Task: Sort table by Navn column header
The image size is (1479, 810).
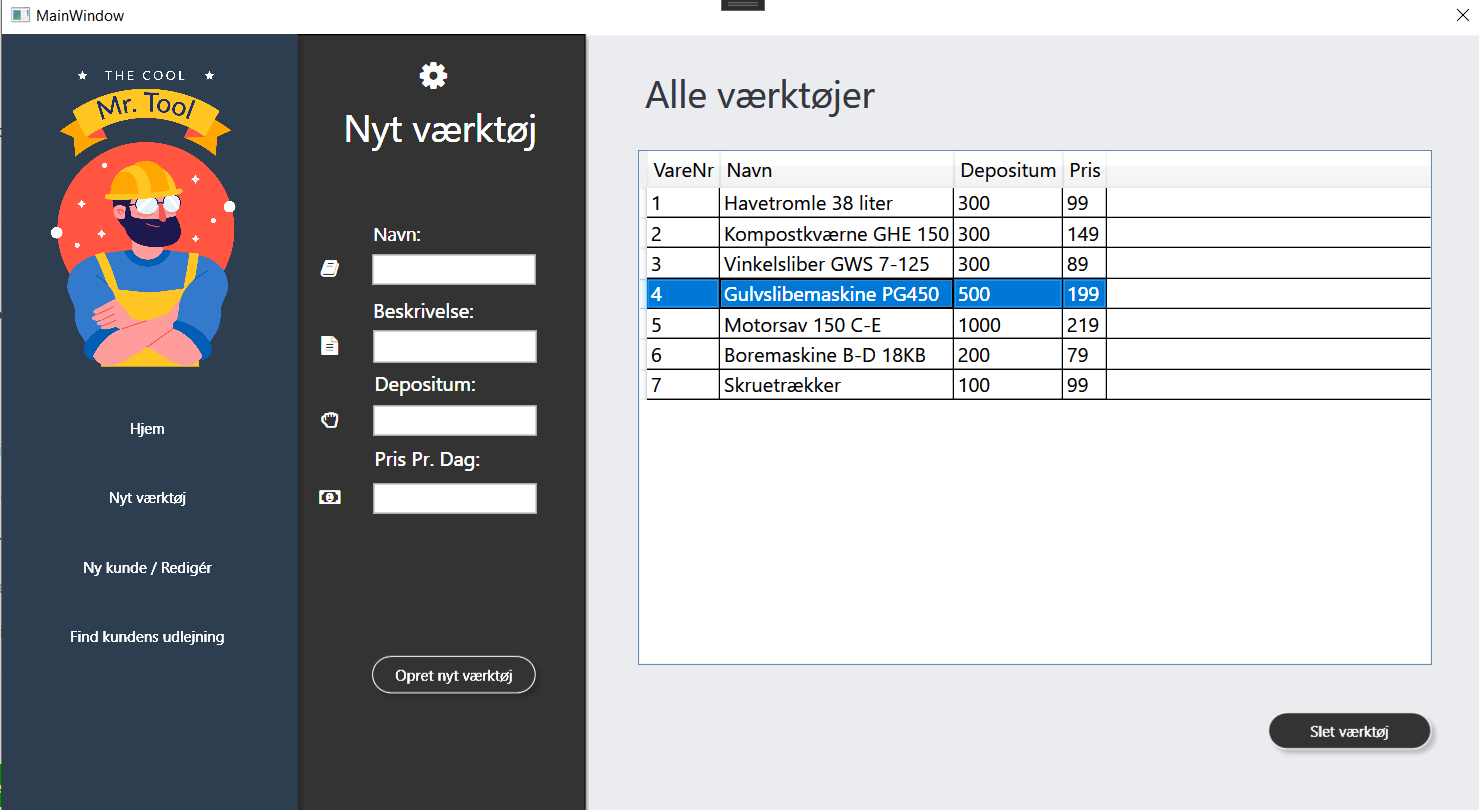Action: (x=836, y=170)
